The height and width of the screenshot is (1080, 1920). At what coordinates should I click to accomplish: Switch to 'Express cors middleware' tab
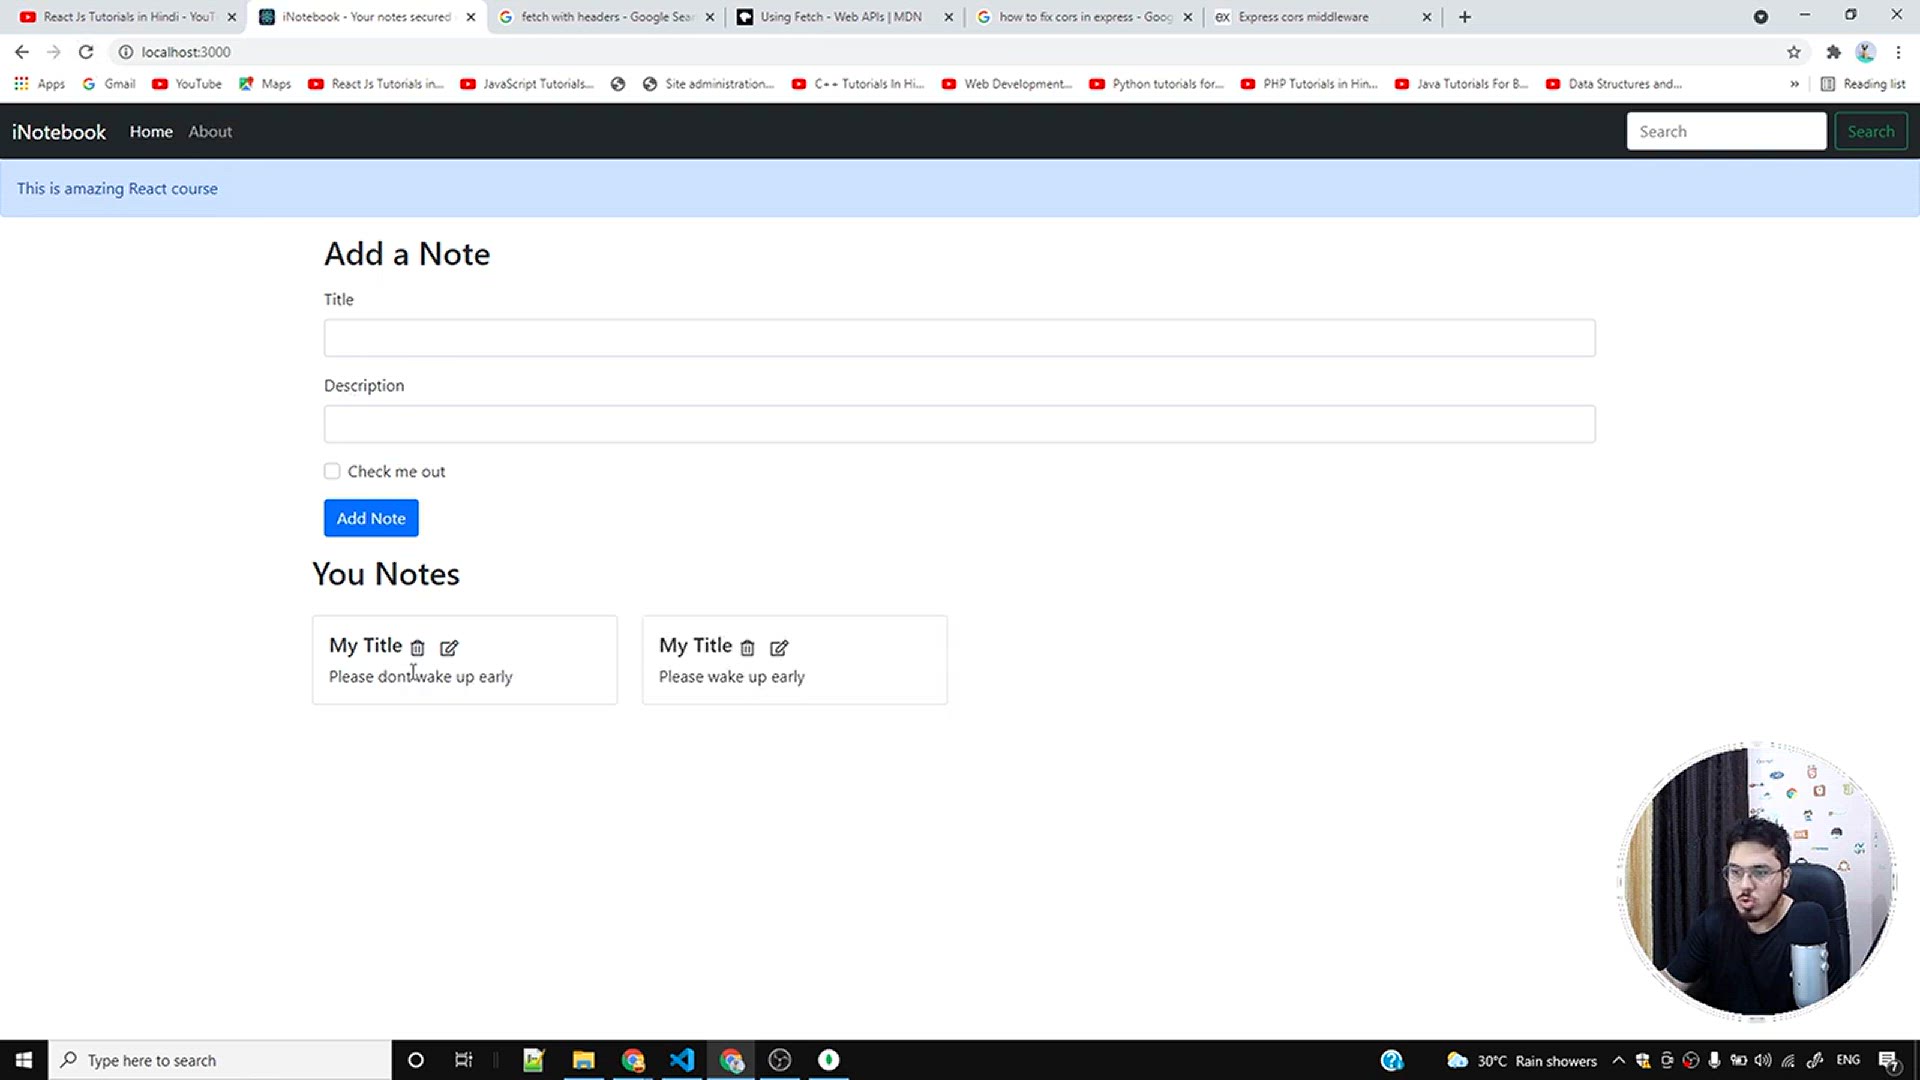pos(1322,17)
